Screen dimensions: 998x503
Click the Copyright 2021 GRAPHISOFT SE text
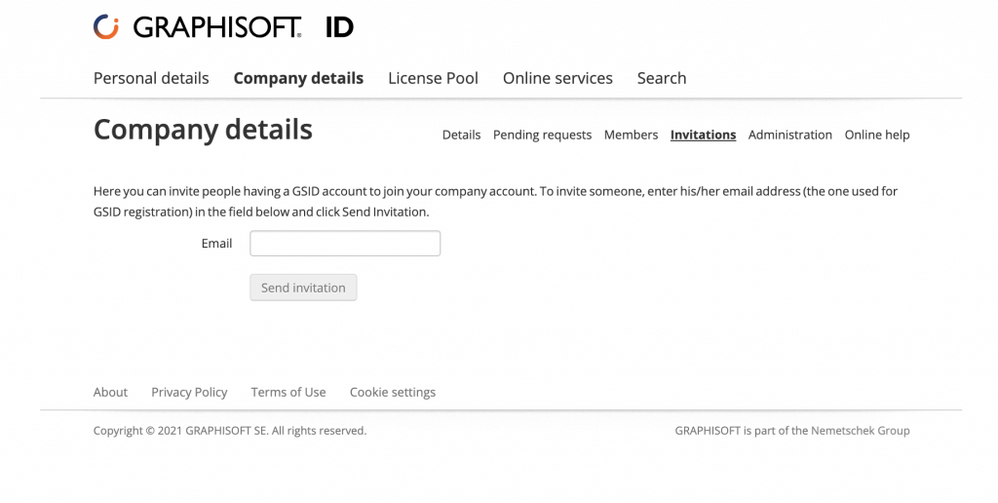[230, 430]
